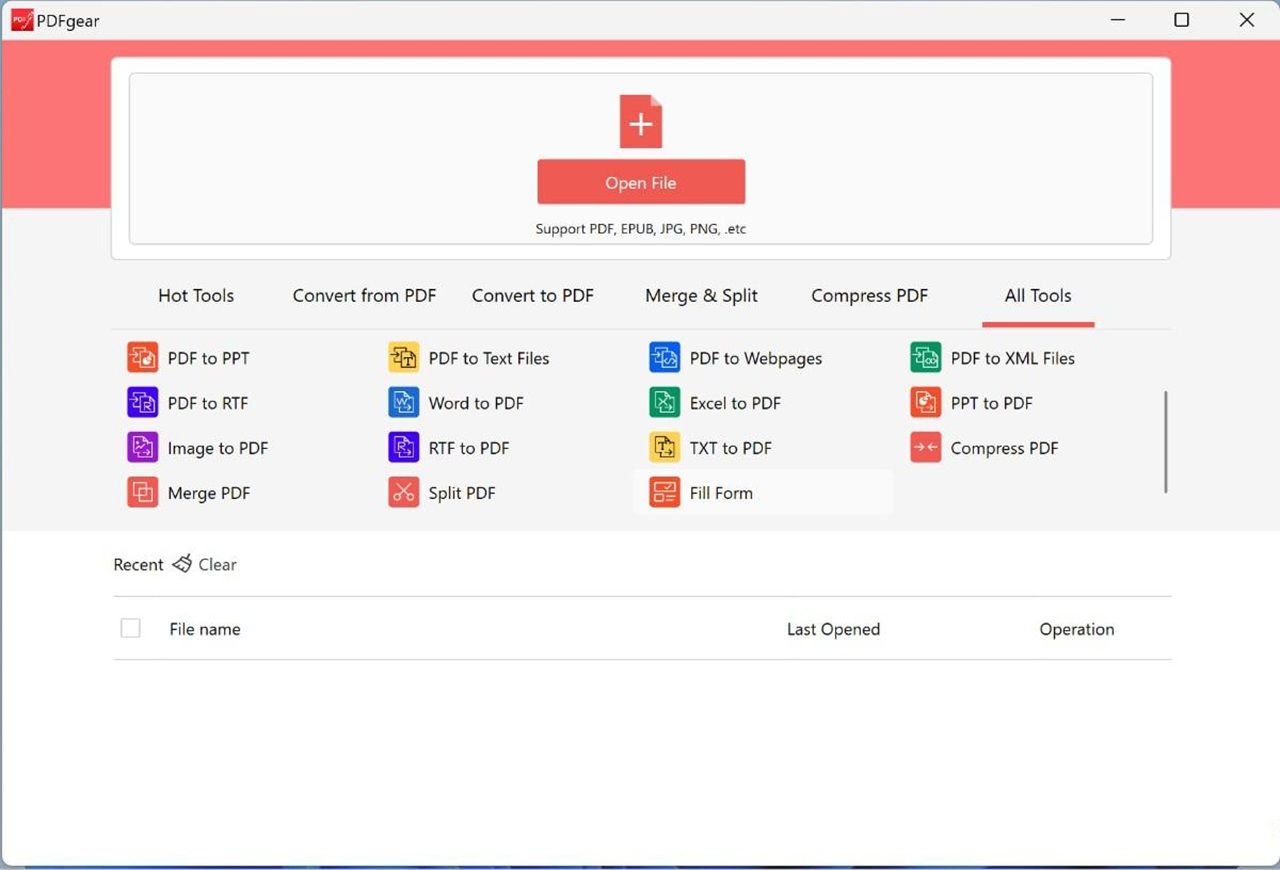
Task: Click the Excel to PDF icon
Action: point(665,402)
